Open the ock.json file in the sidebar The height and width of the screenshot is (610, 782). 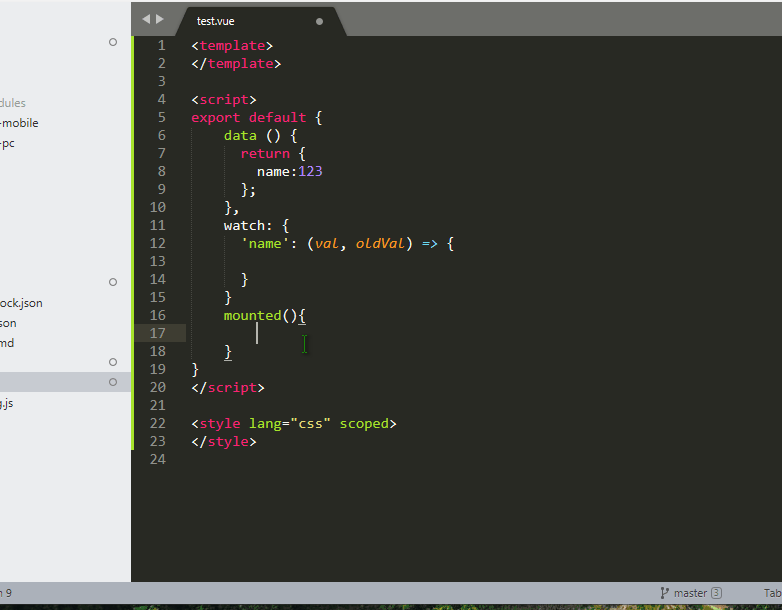[21, 303]
